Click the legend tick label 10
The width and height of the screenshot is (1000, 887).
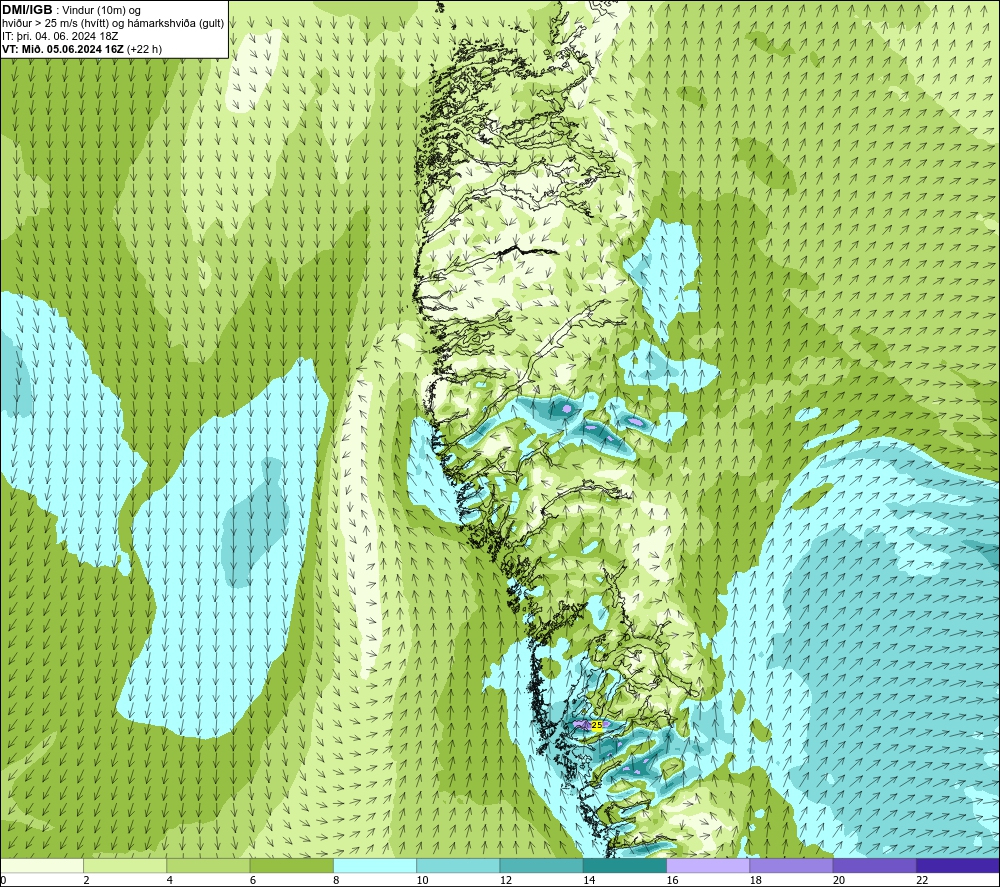pos(422,880)
